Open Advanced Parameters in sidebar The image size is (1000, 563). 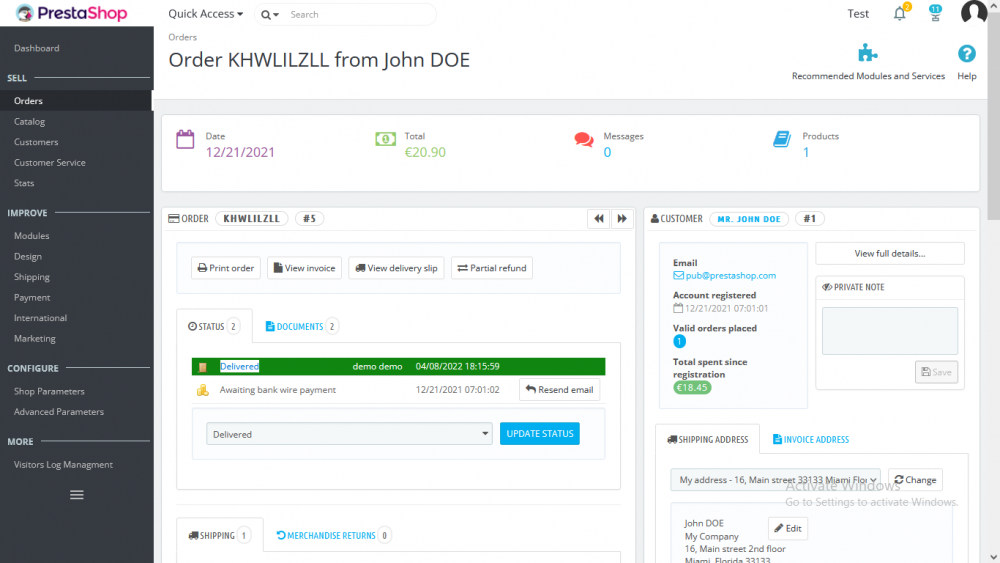pyautogui.click(x=59, y=412)
